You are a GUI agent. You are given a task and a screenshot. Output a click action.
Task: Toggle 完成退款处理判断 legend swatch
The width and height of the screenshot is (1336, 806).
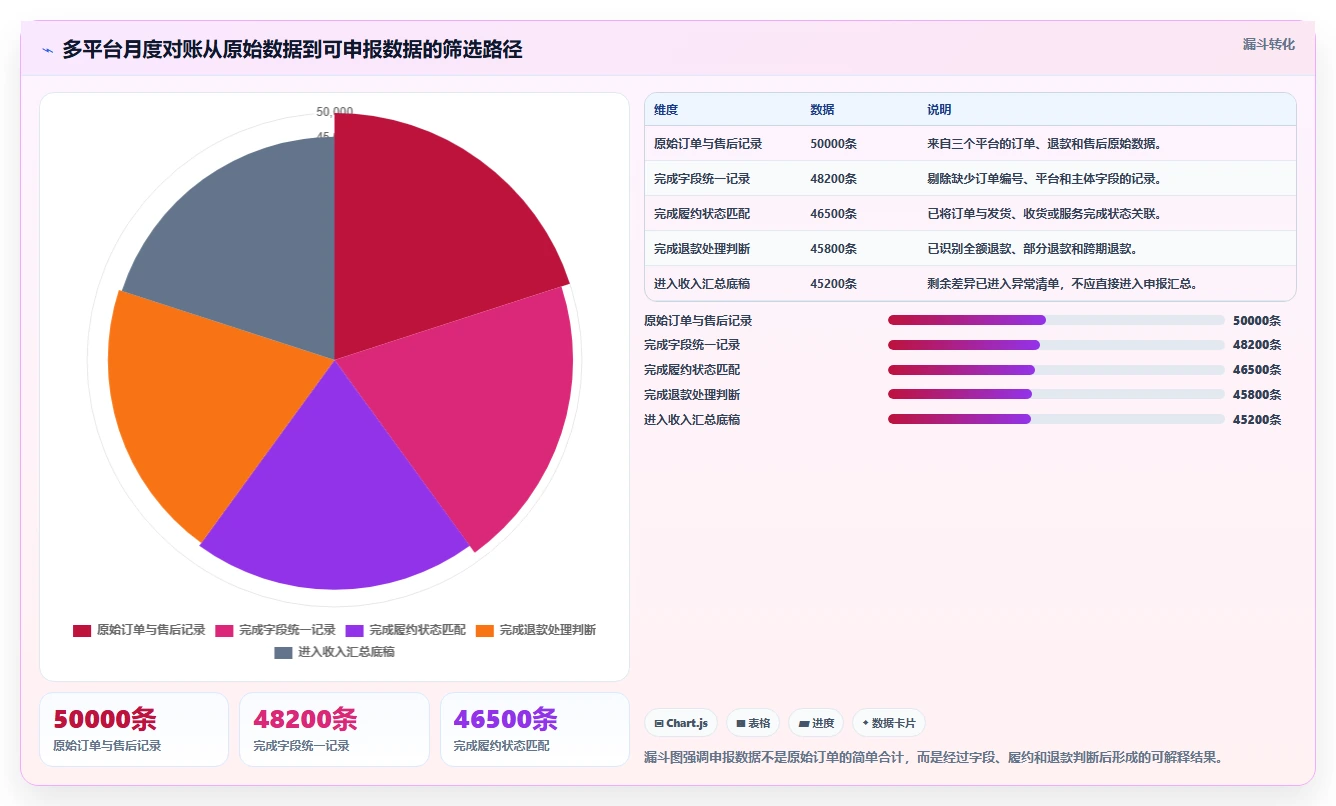tap(484, 630)
